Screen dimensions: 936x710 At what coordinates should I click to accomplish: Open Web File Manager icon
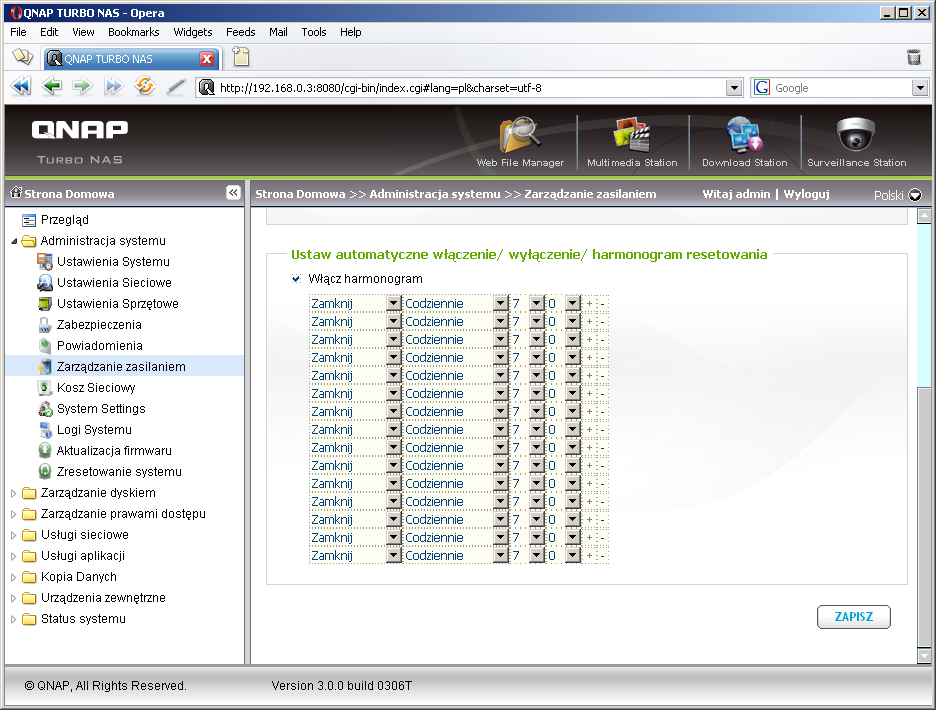click(520, 134)
